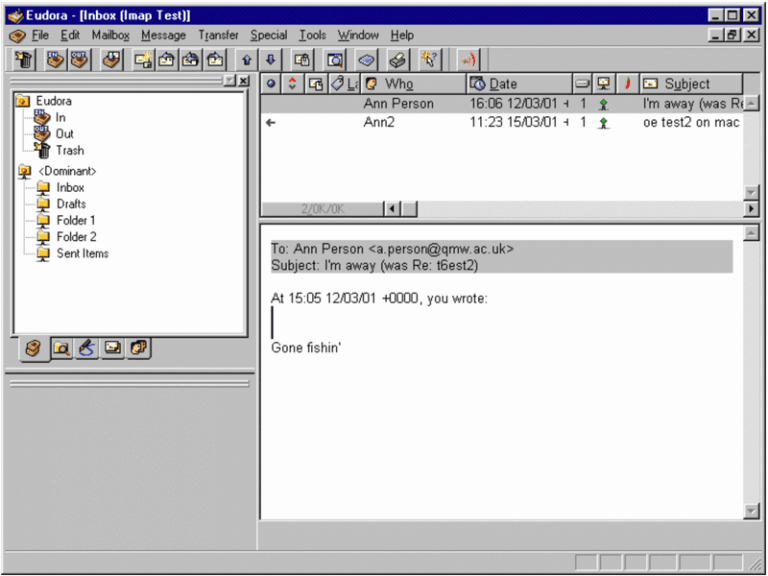Select the Drafts folder
The height and width of the screenshot is (576, 768).
coord(71,204)
